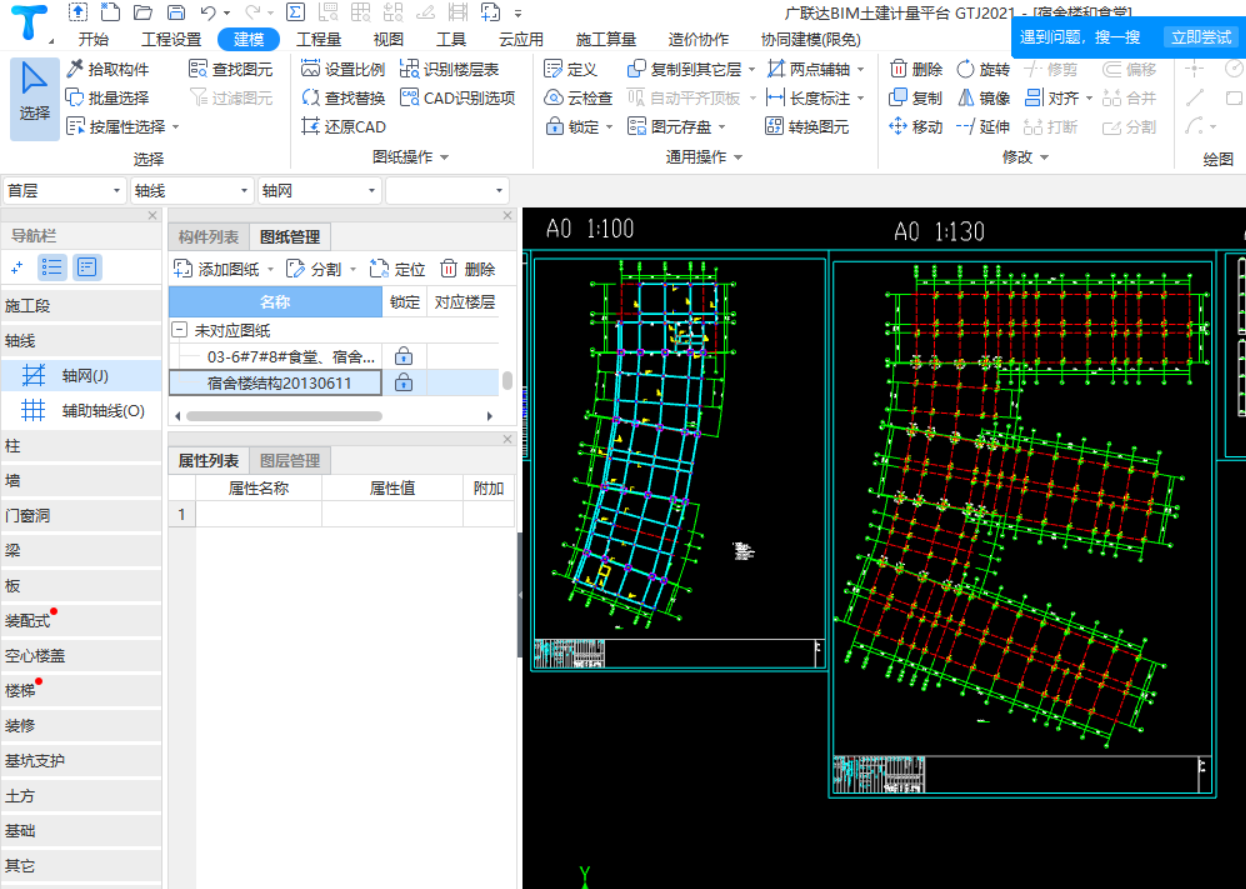Run 云检查 cloud check
This screenshot has height=889, width=1246.
[578, 98]
